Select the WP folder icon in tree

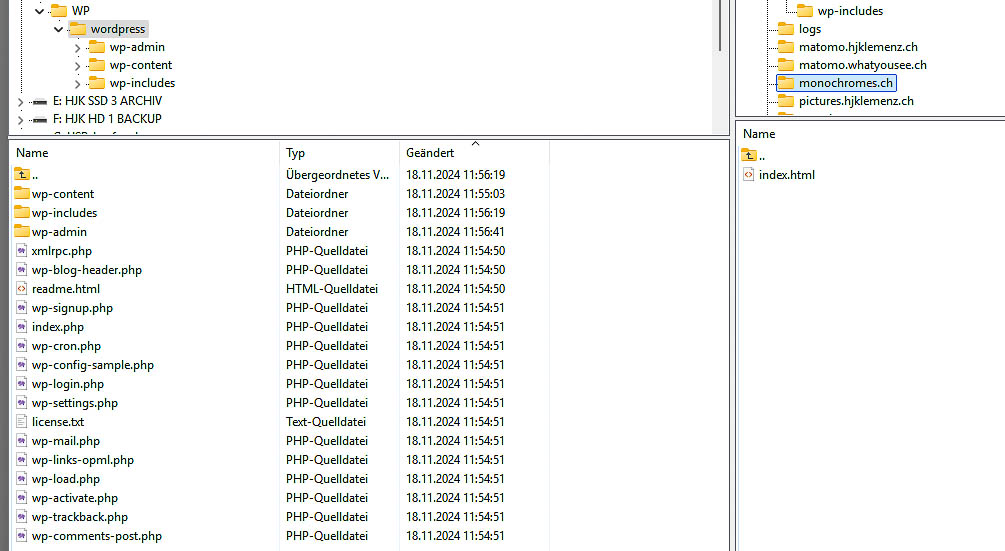point(59,10)
